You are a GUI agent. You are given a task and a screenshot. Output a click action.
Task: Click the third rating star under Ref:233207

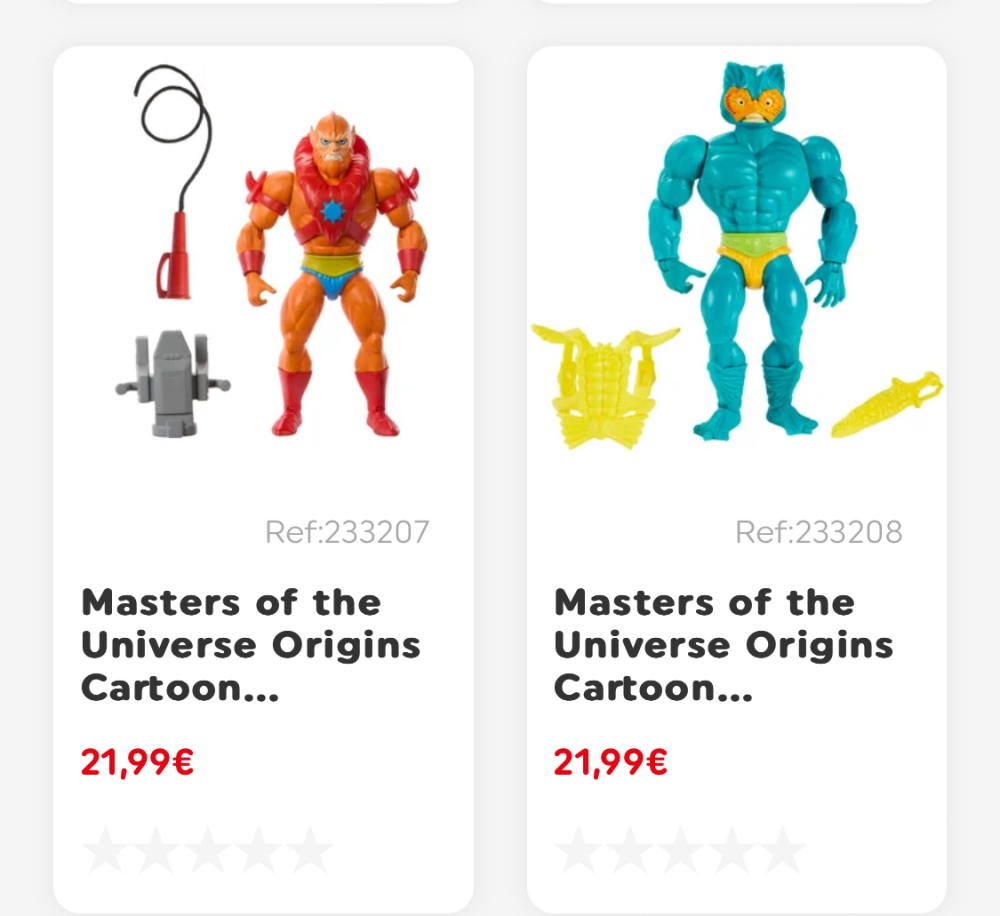(207, 850)
